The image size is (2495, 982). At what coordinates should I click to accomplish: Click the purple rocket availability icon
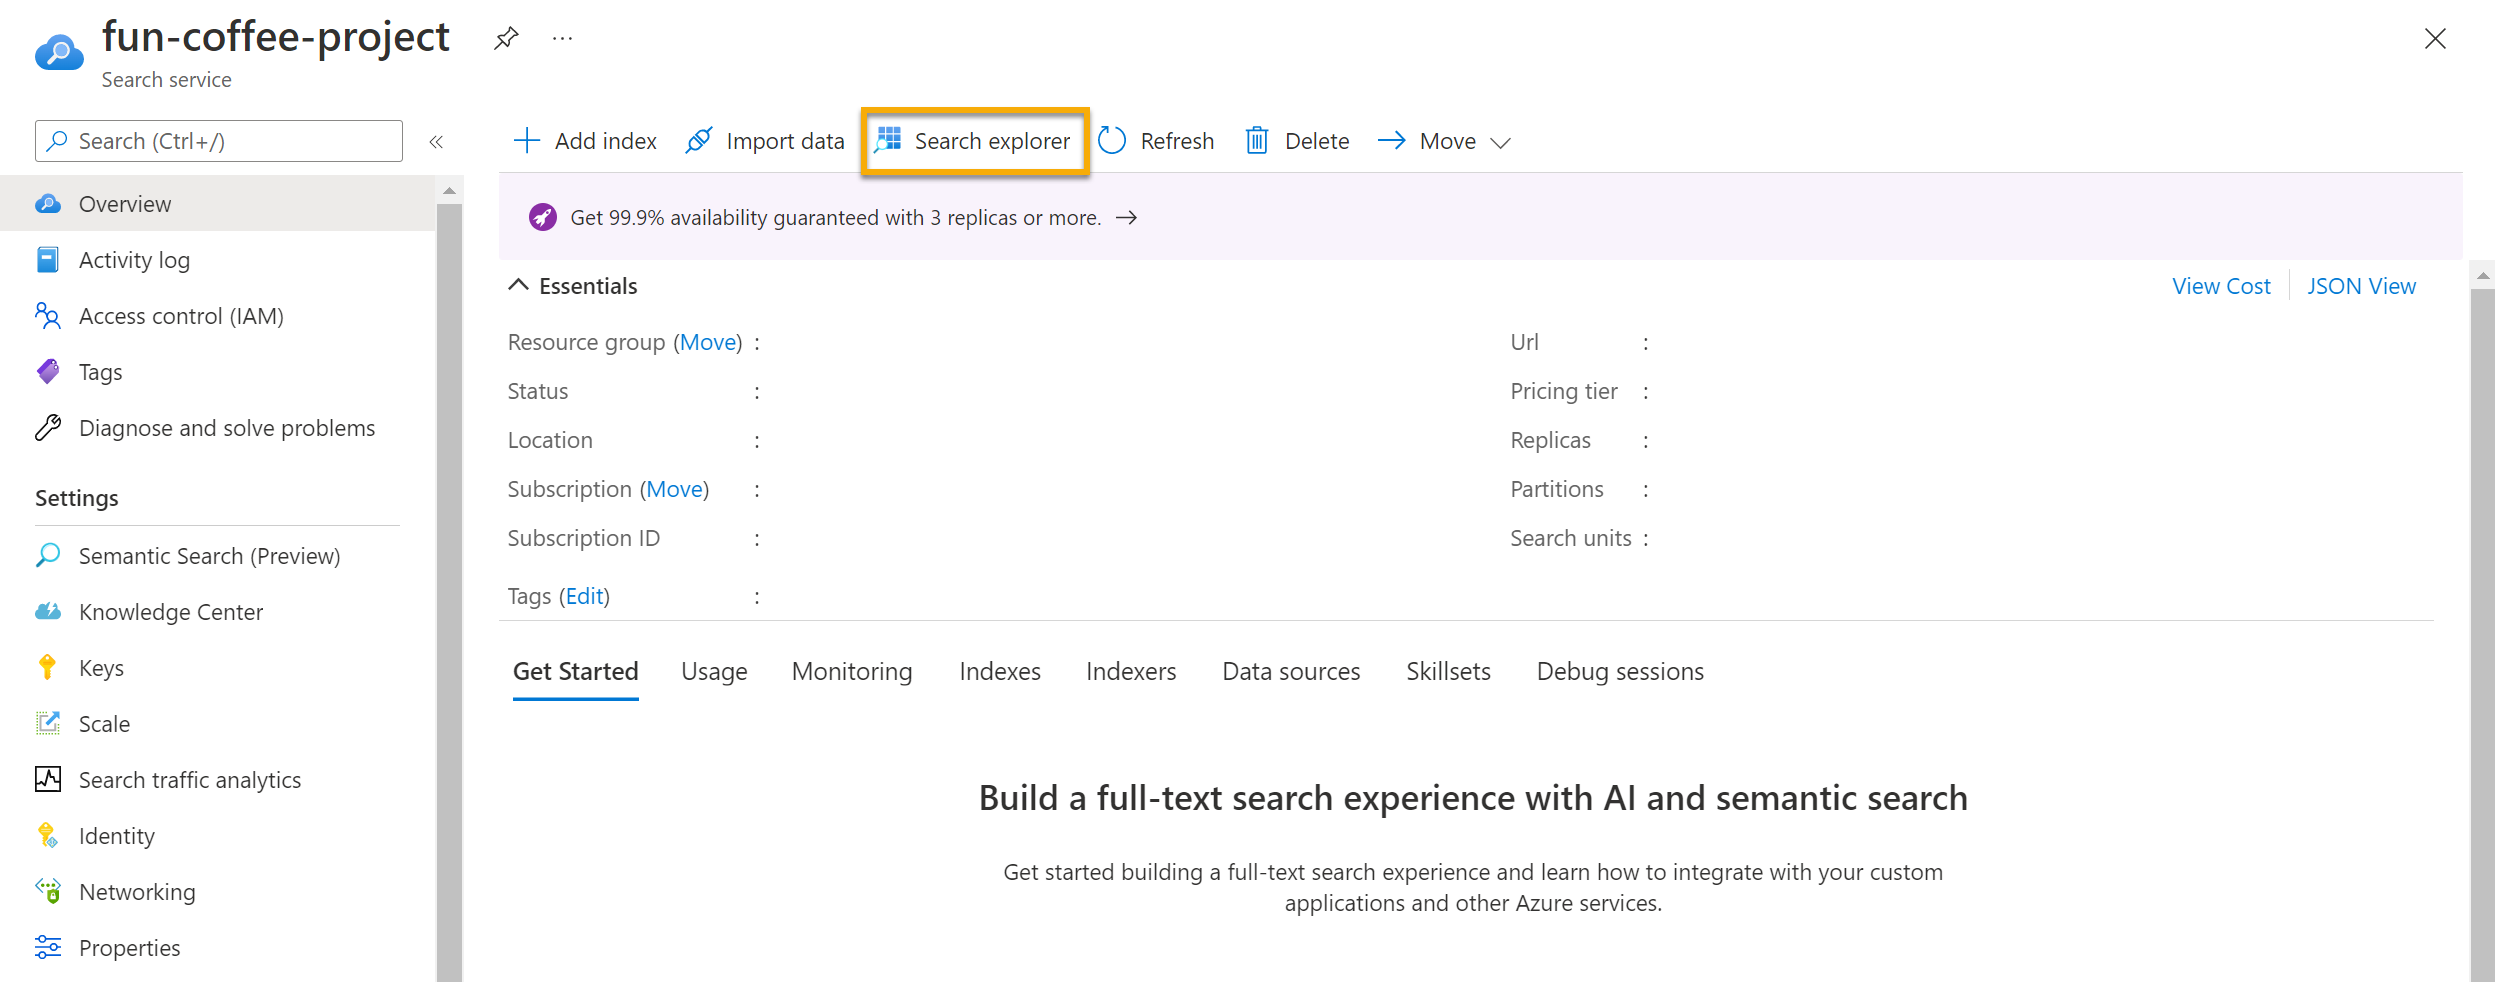click(x=543, y=217)
